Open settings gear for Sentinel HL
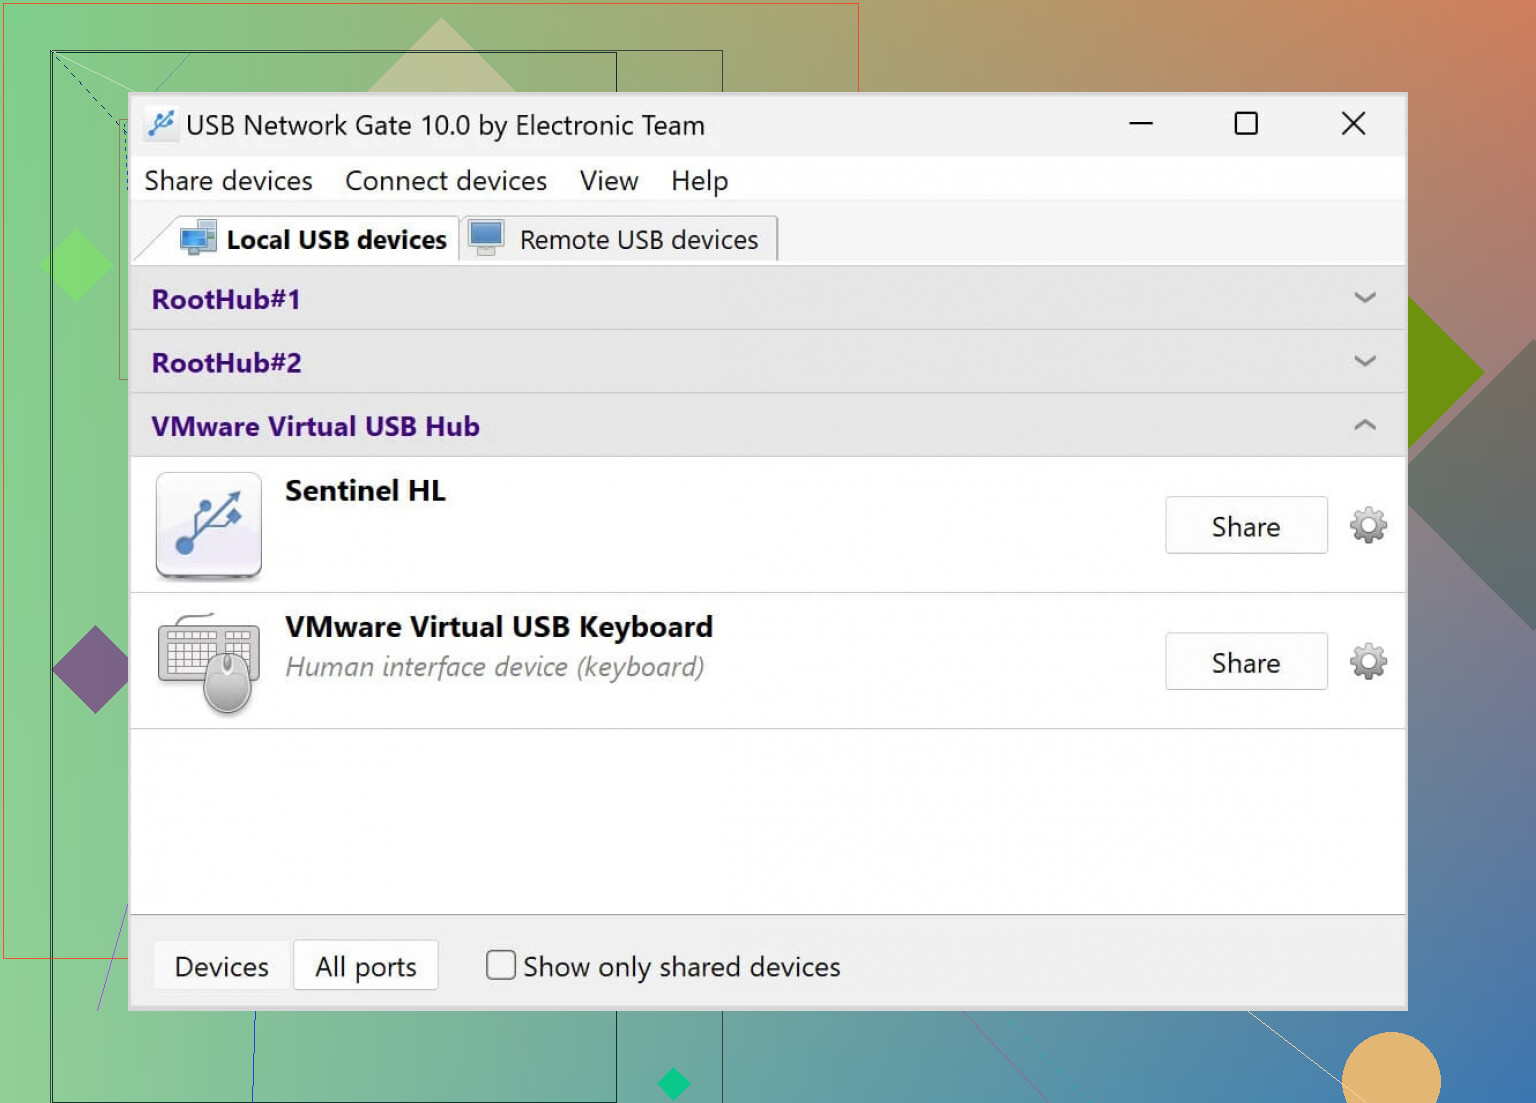1536x1103 pixels. point(1368,525)
